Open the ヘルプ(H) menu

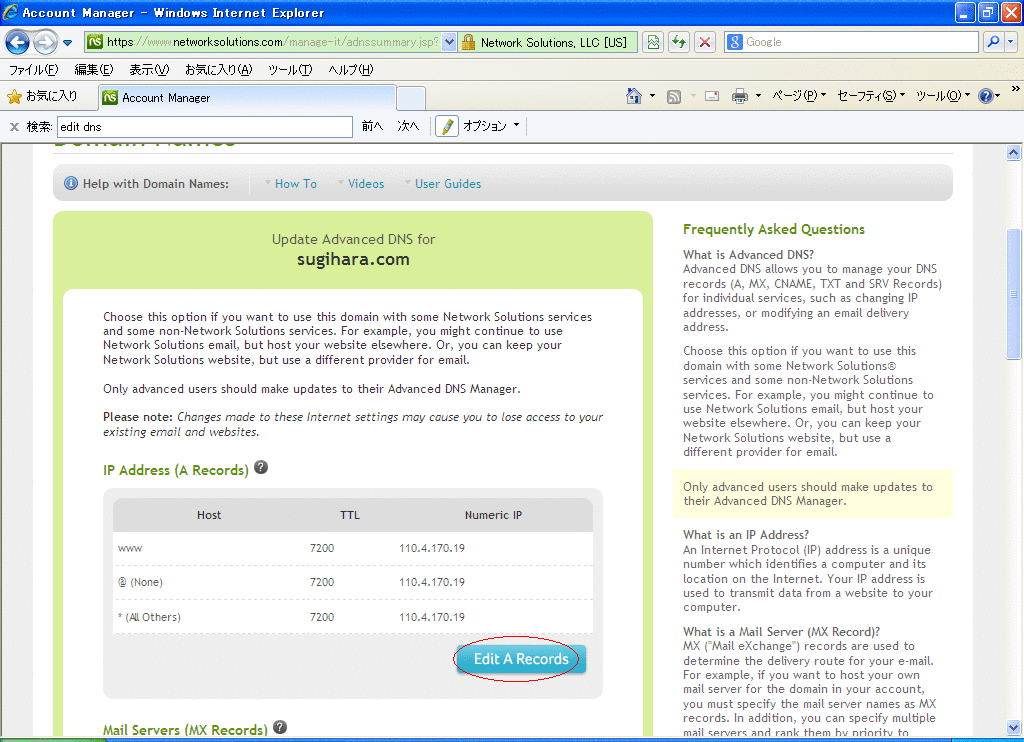(x=351, y=69)
